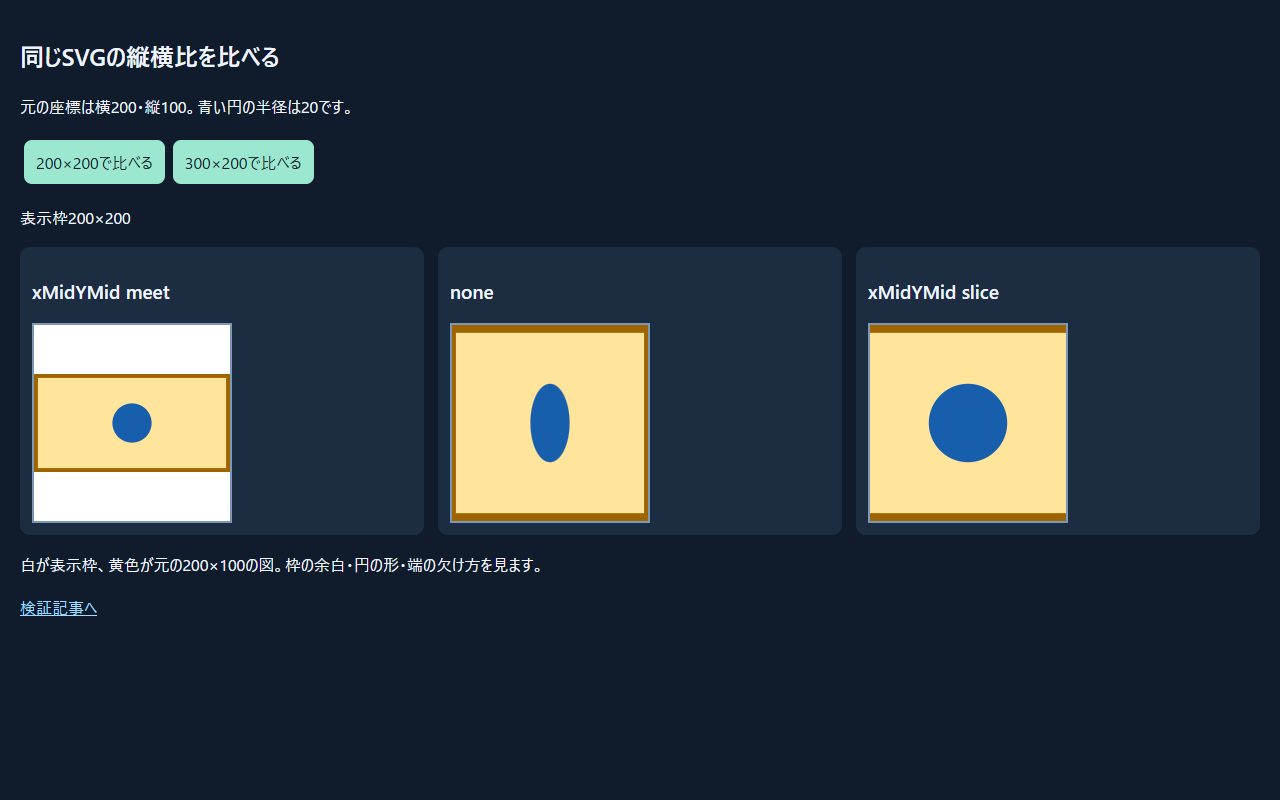Click the none card title
Screen dimensions: 1280x800
click(x=472, y=292)
